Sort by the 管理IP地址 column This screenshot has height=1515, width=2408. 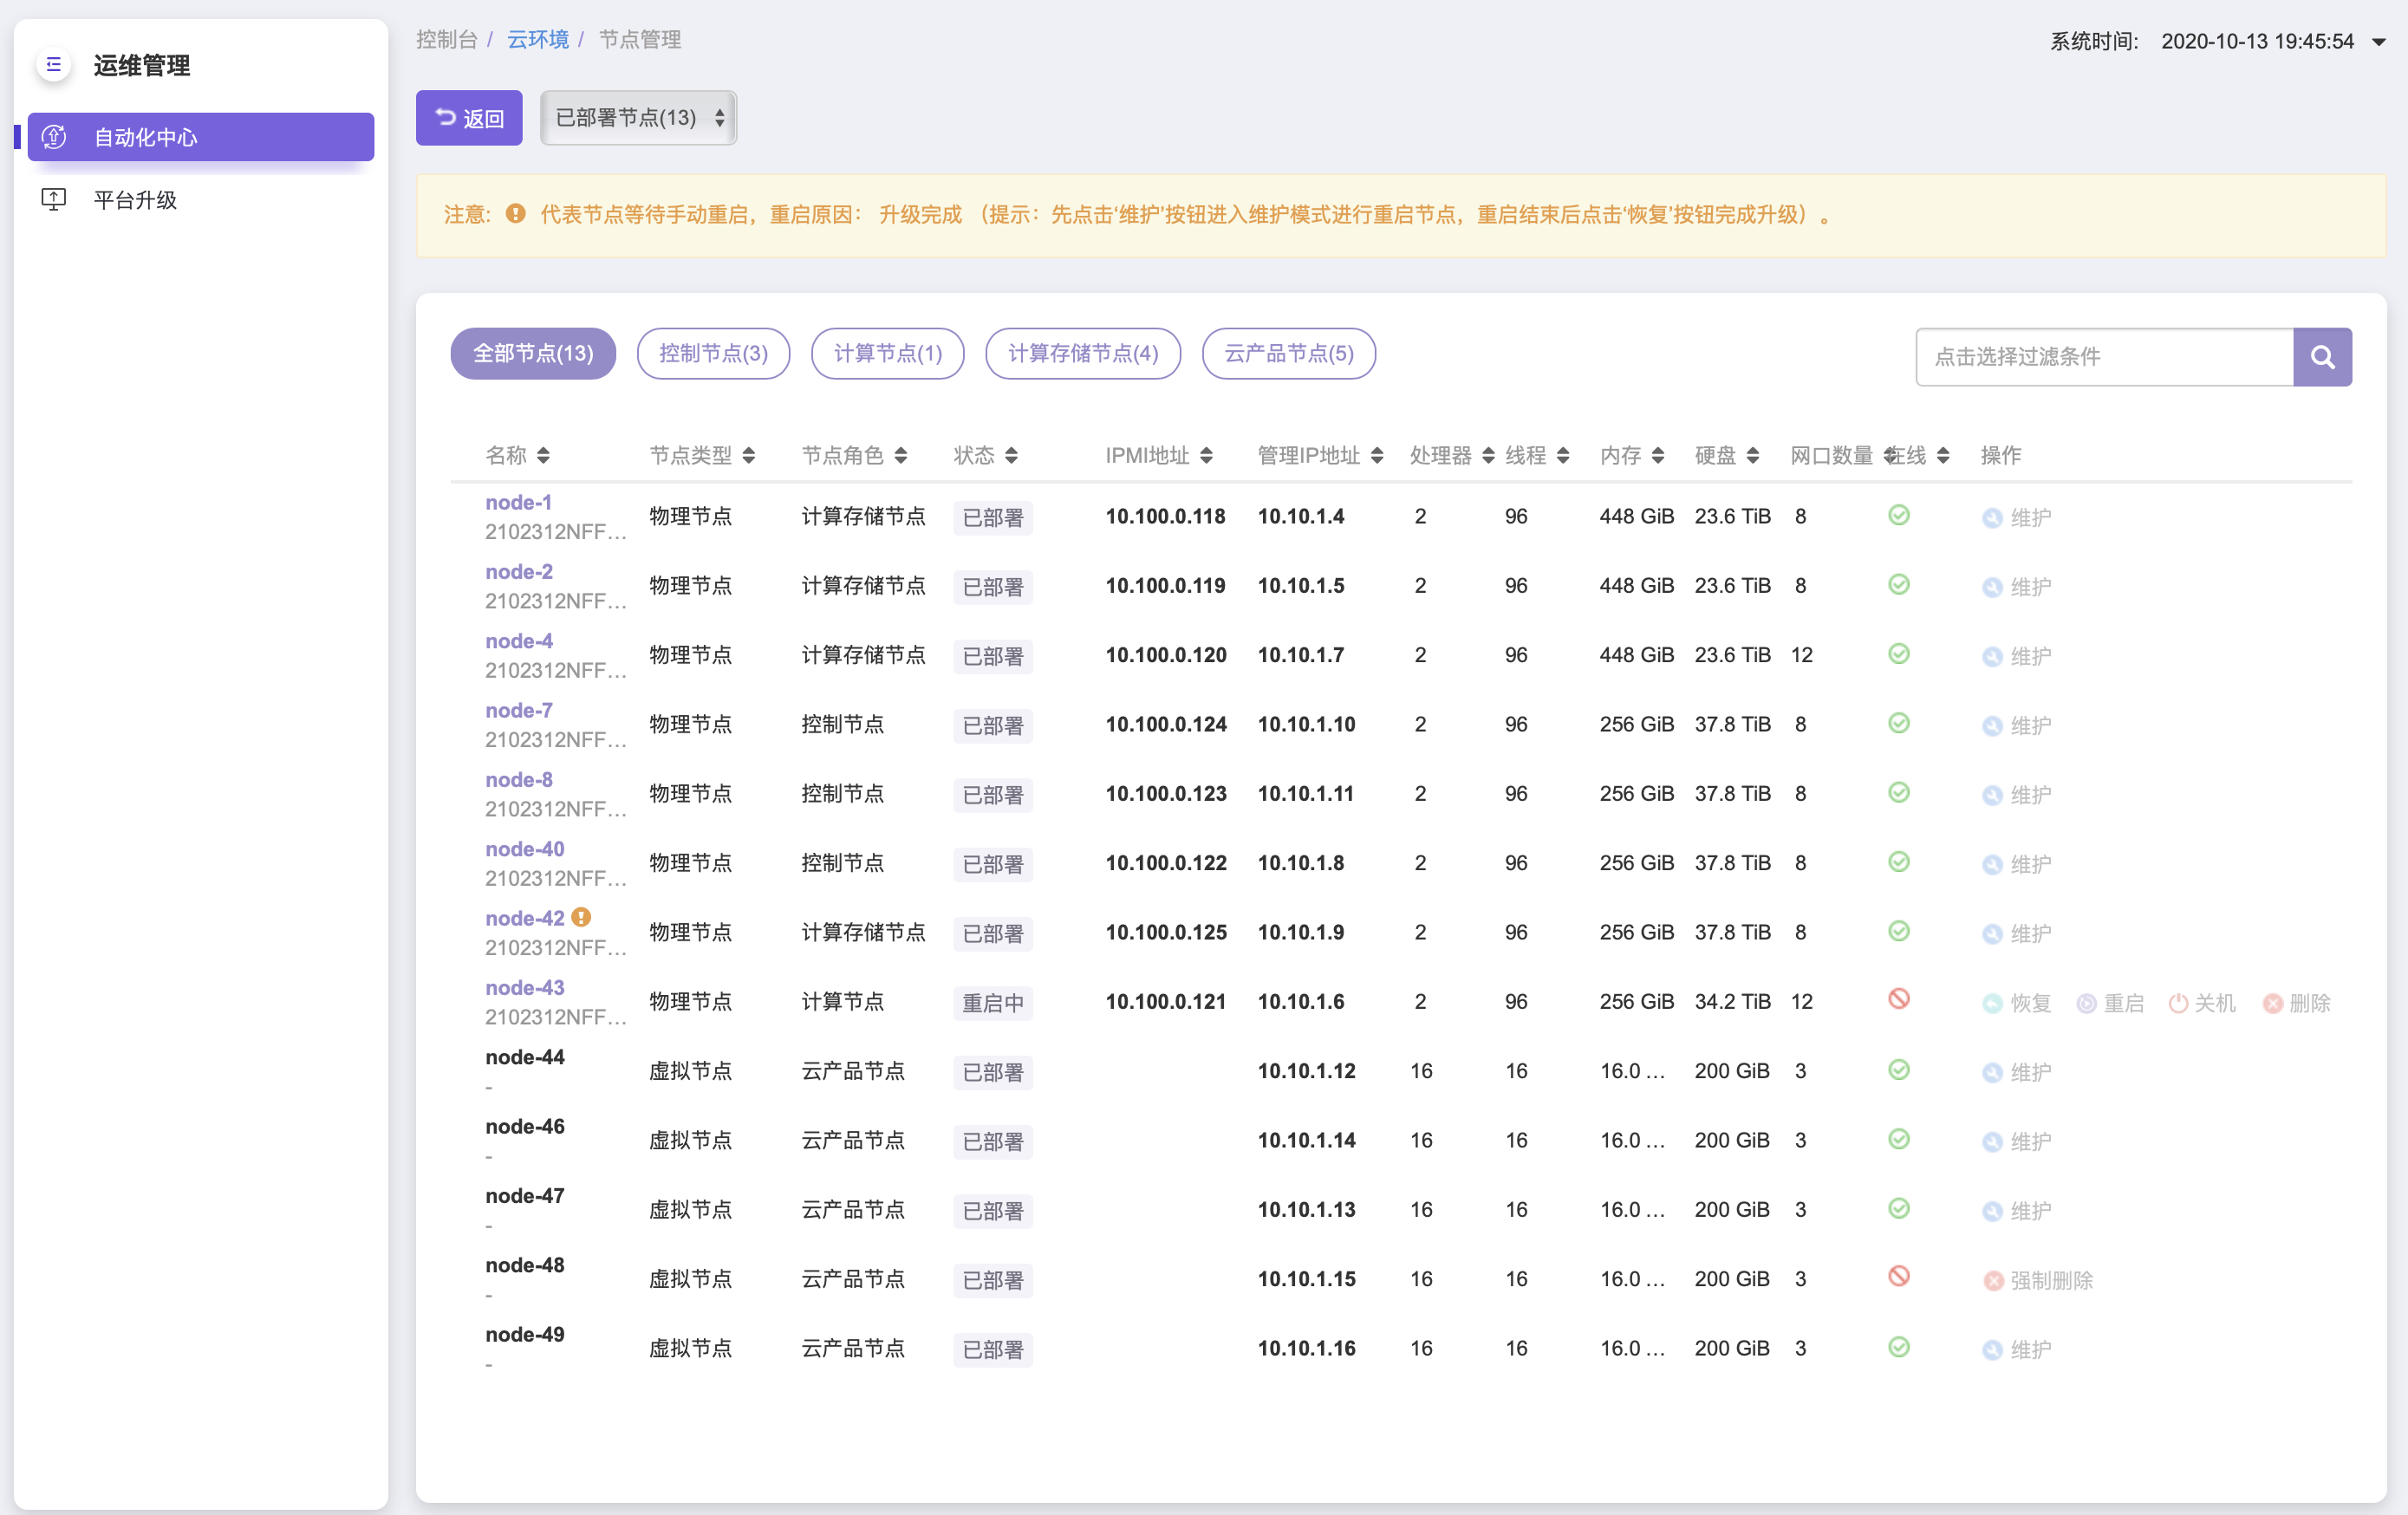tap(1319, 456)
